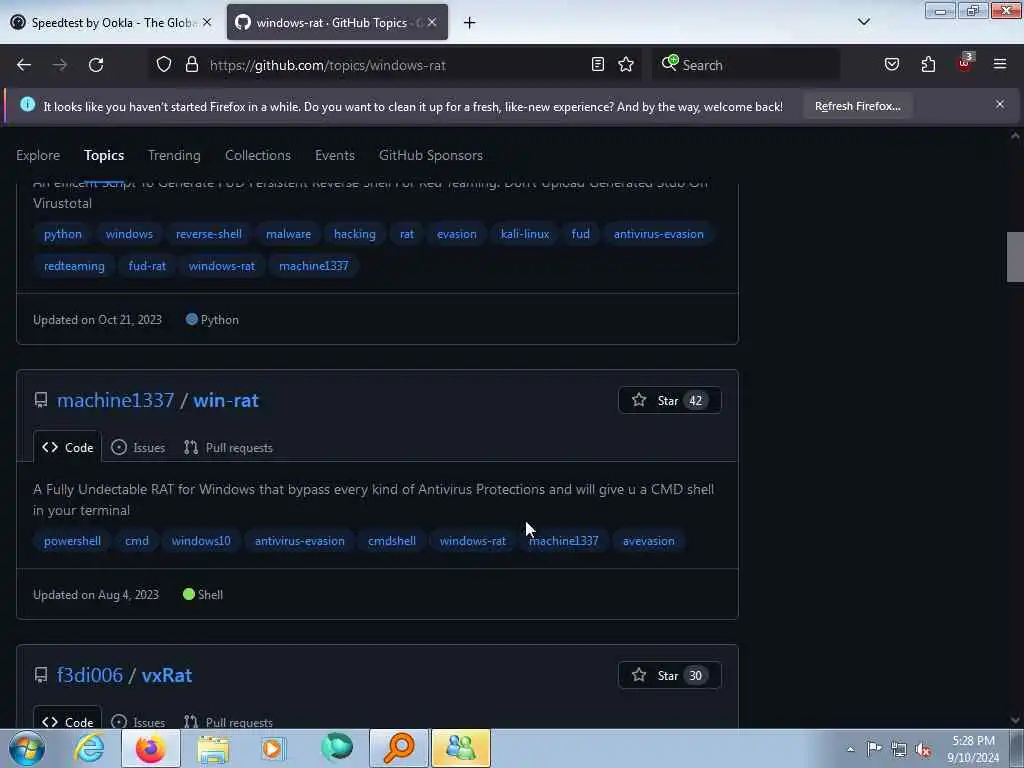Click the Python language label
This screenshot has height=768, width=1024.
click(x=212, y=319)
